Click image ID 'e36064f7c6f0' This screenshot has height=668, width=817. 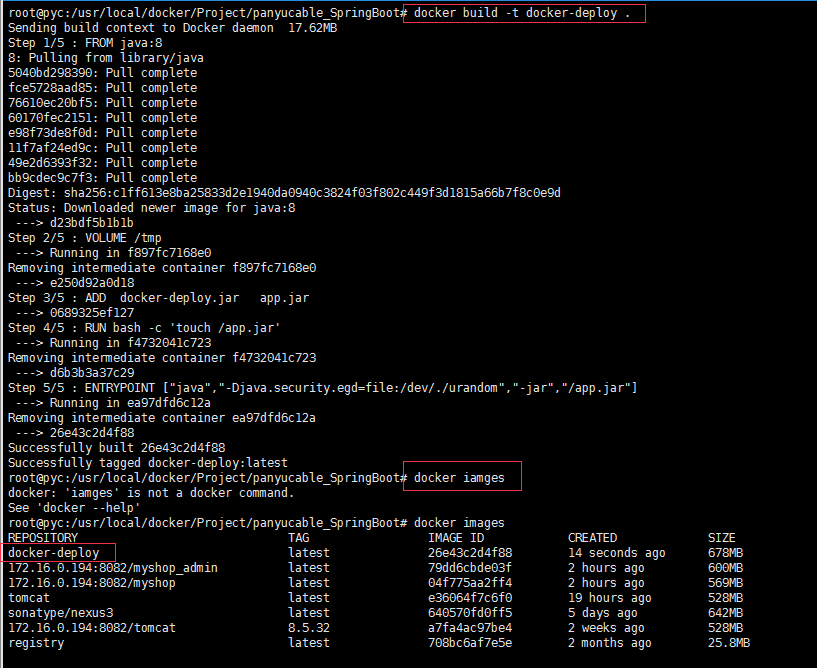470,598
